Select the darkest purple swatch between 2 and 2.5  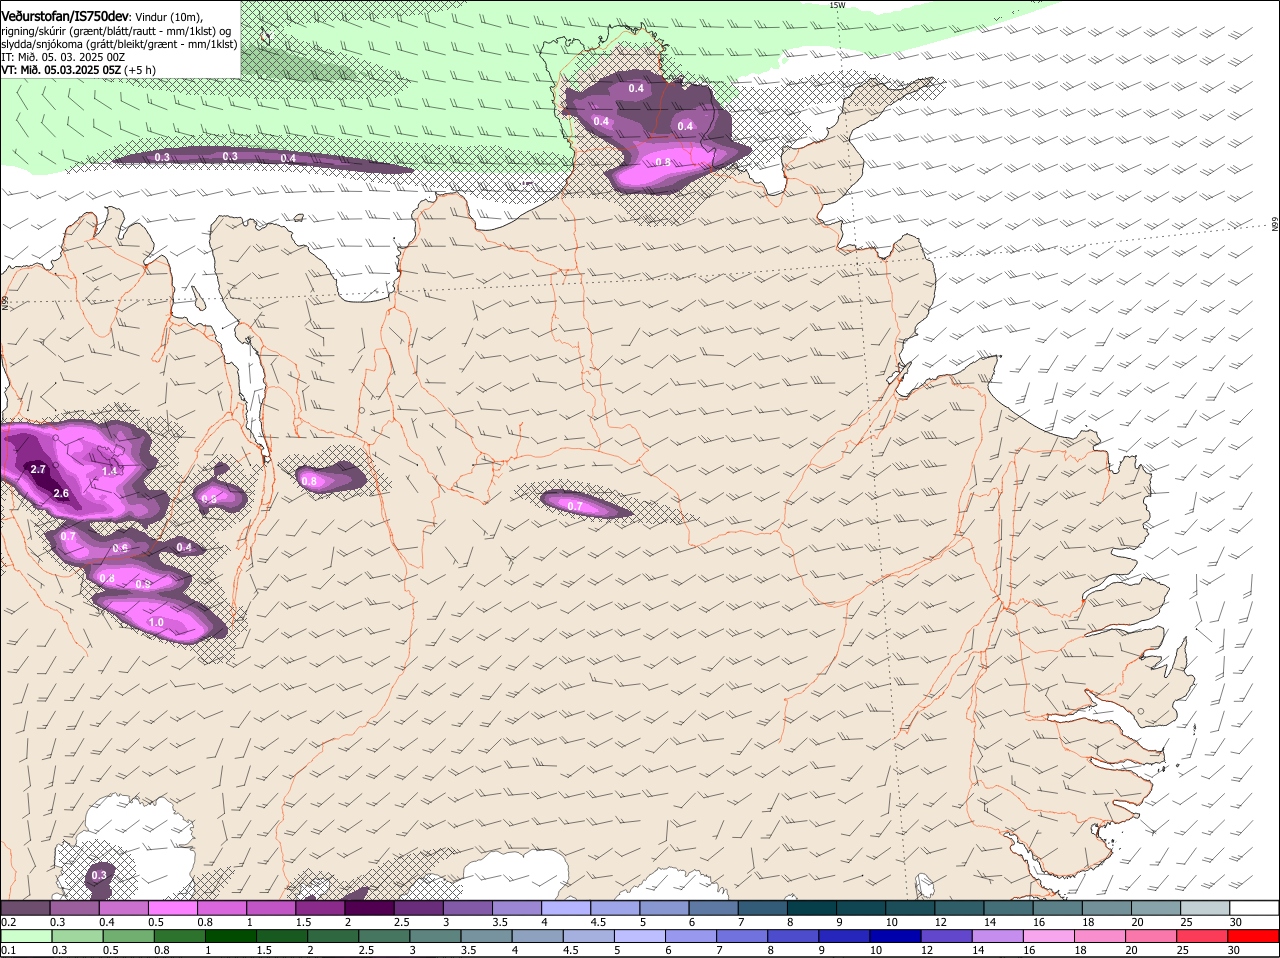(369, 907)
